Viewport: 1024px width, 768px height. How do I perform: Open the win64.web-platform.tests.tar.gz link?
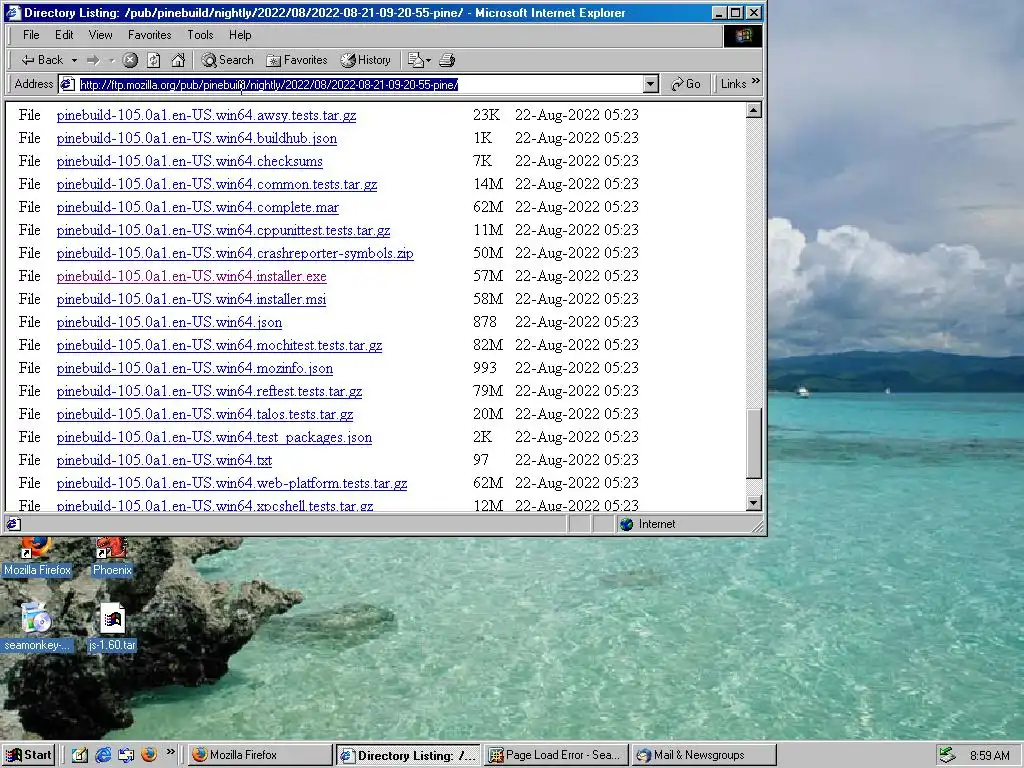[232, 483]
